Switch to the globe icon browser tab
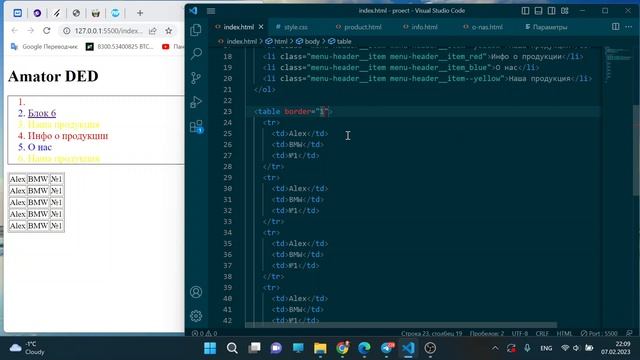The width and height of the screenshot is (640, 360). pyautogui.click(x=76, y=13)
